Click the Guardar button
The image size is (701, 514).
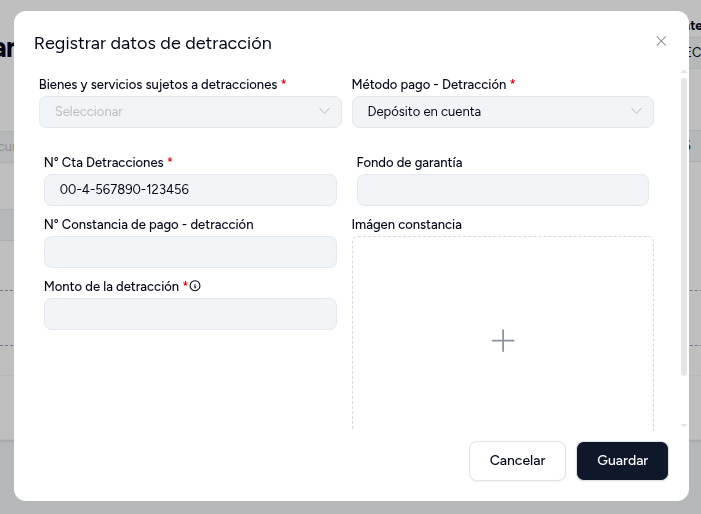click(x=622, y=461)
